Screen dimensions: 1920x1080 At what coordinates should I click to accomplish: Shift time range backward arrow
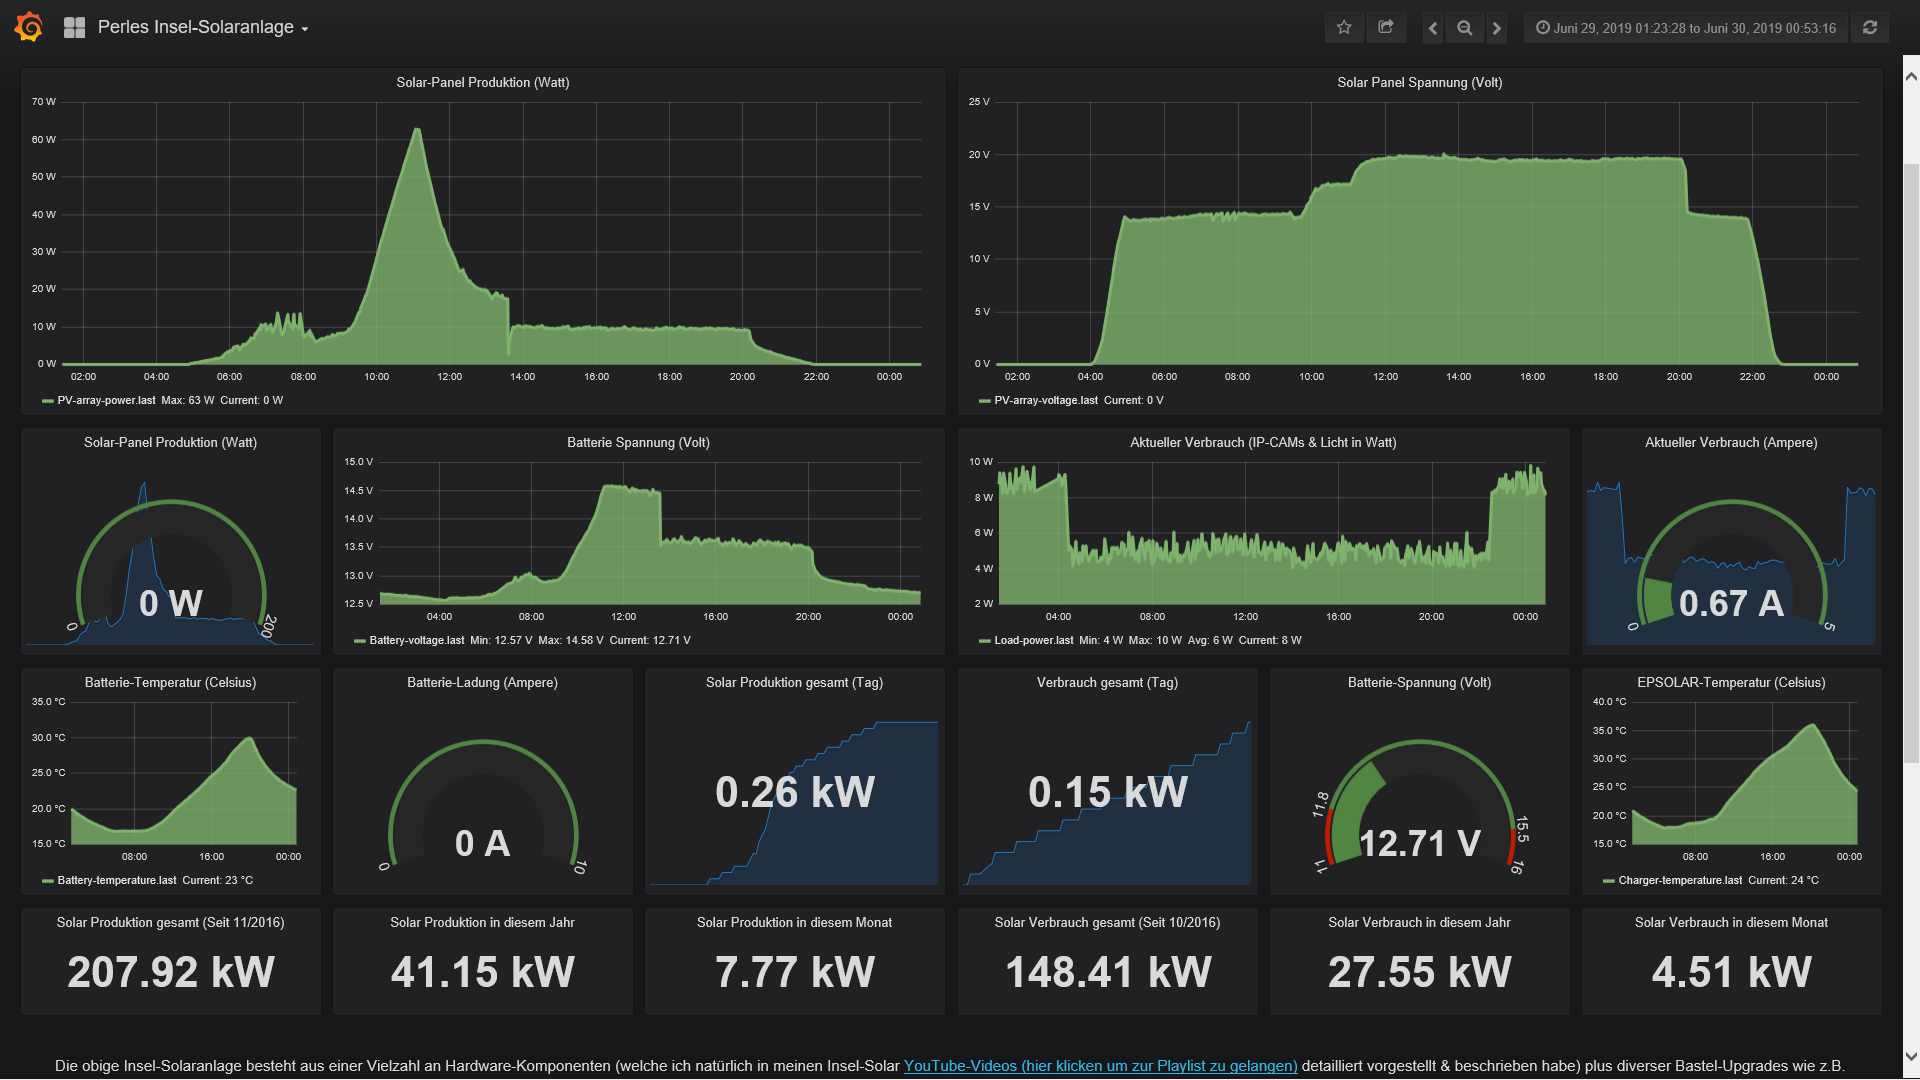tap(1433, 28)
